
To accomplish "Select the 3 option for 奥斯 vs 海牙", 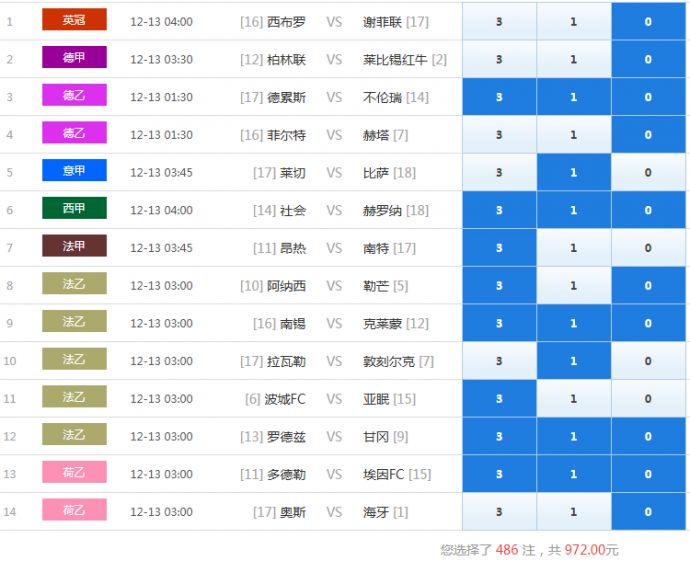I will [499, 512].
